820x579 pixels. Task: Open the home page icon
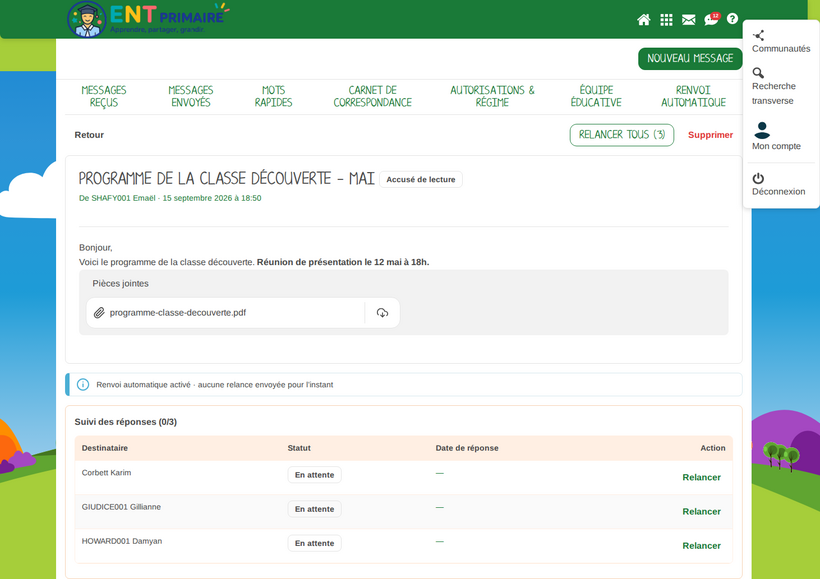coord(644,20)
